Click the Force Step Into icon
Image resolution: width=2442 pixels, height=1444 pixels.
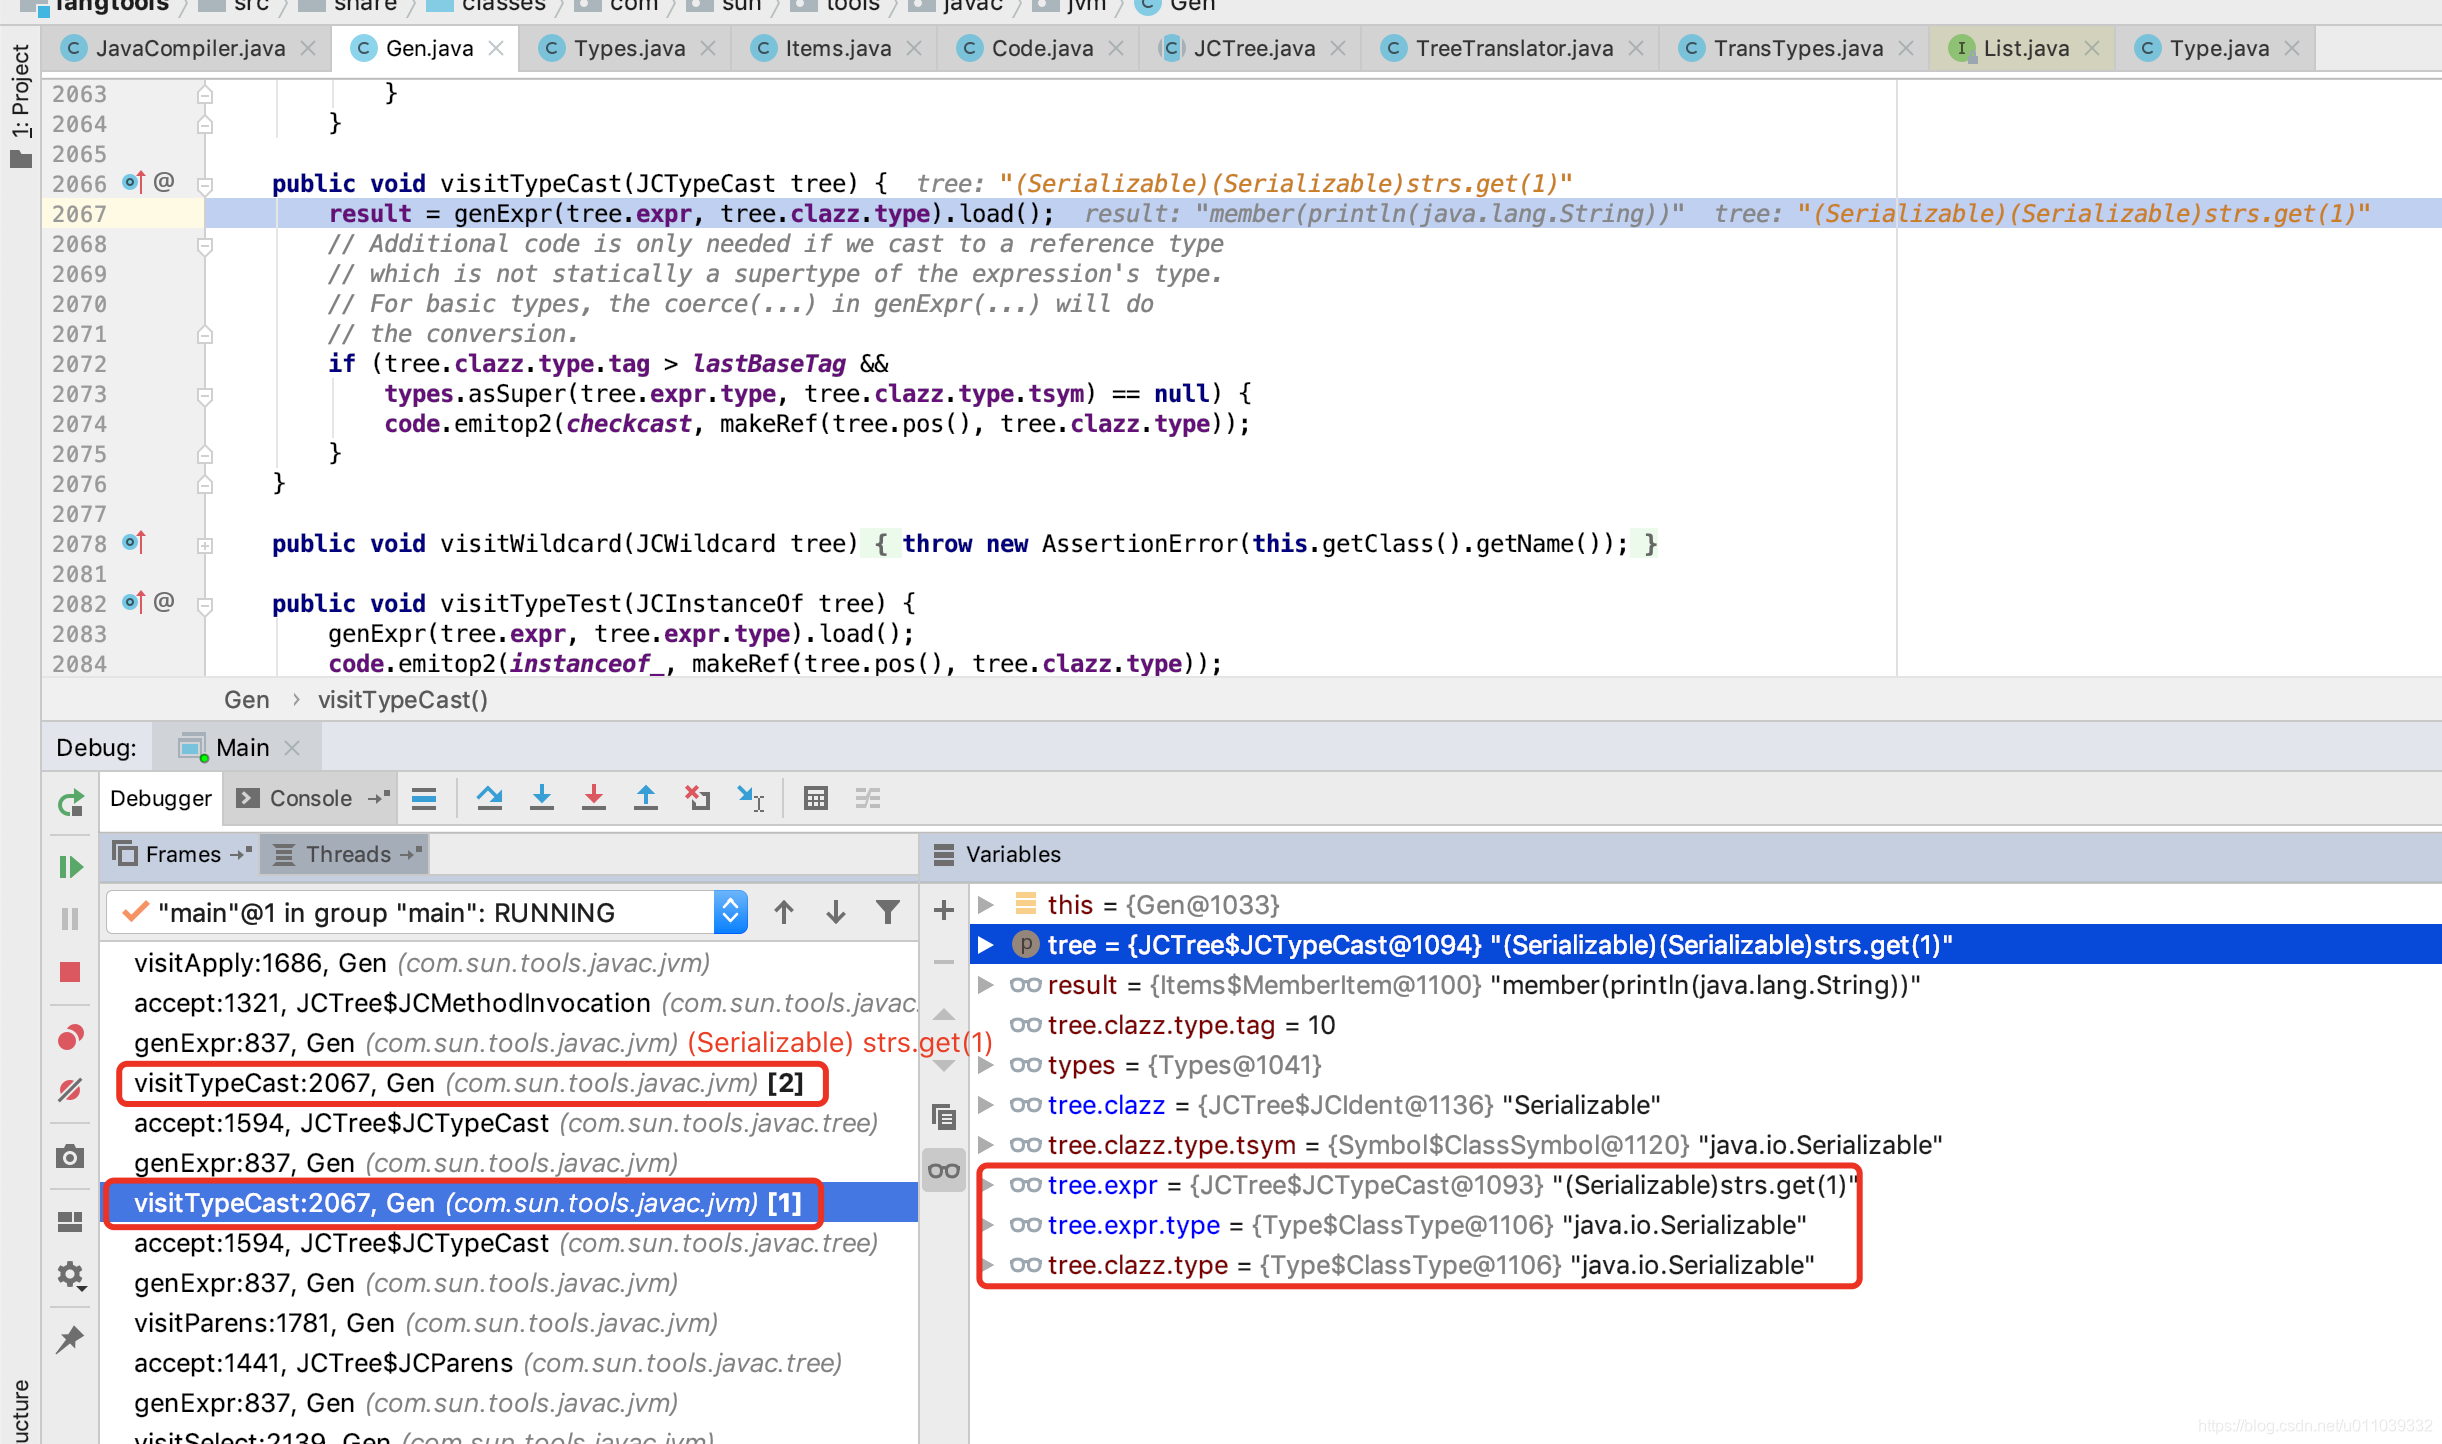[x=593, y=798]
